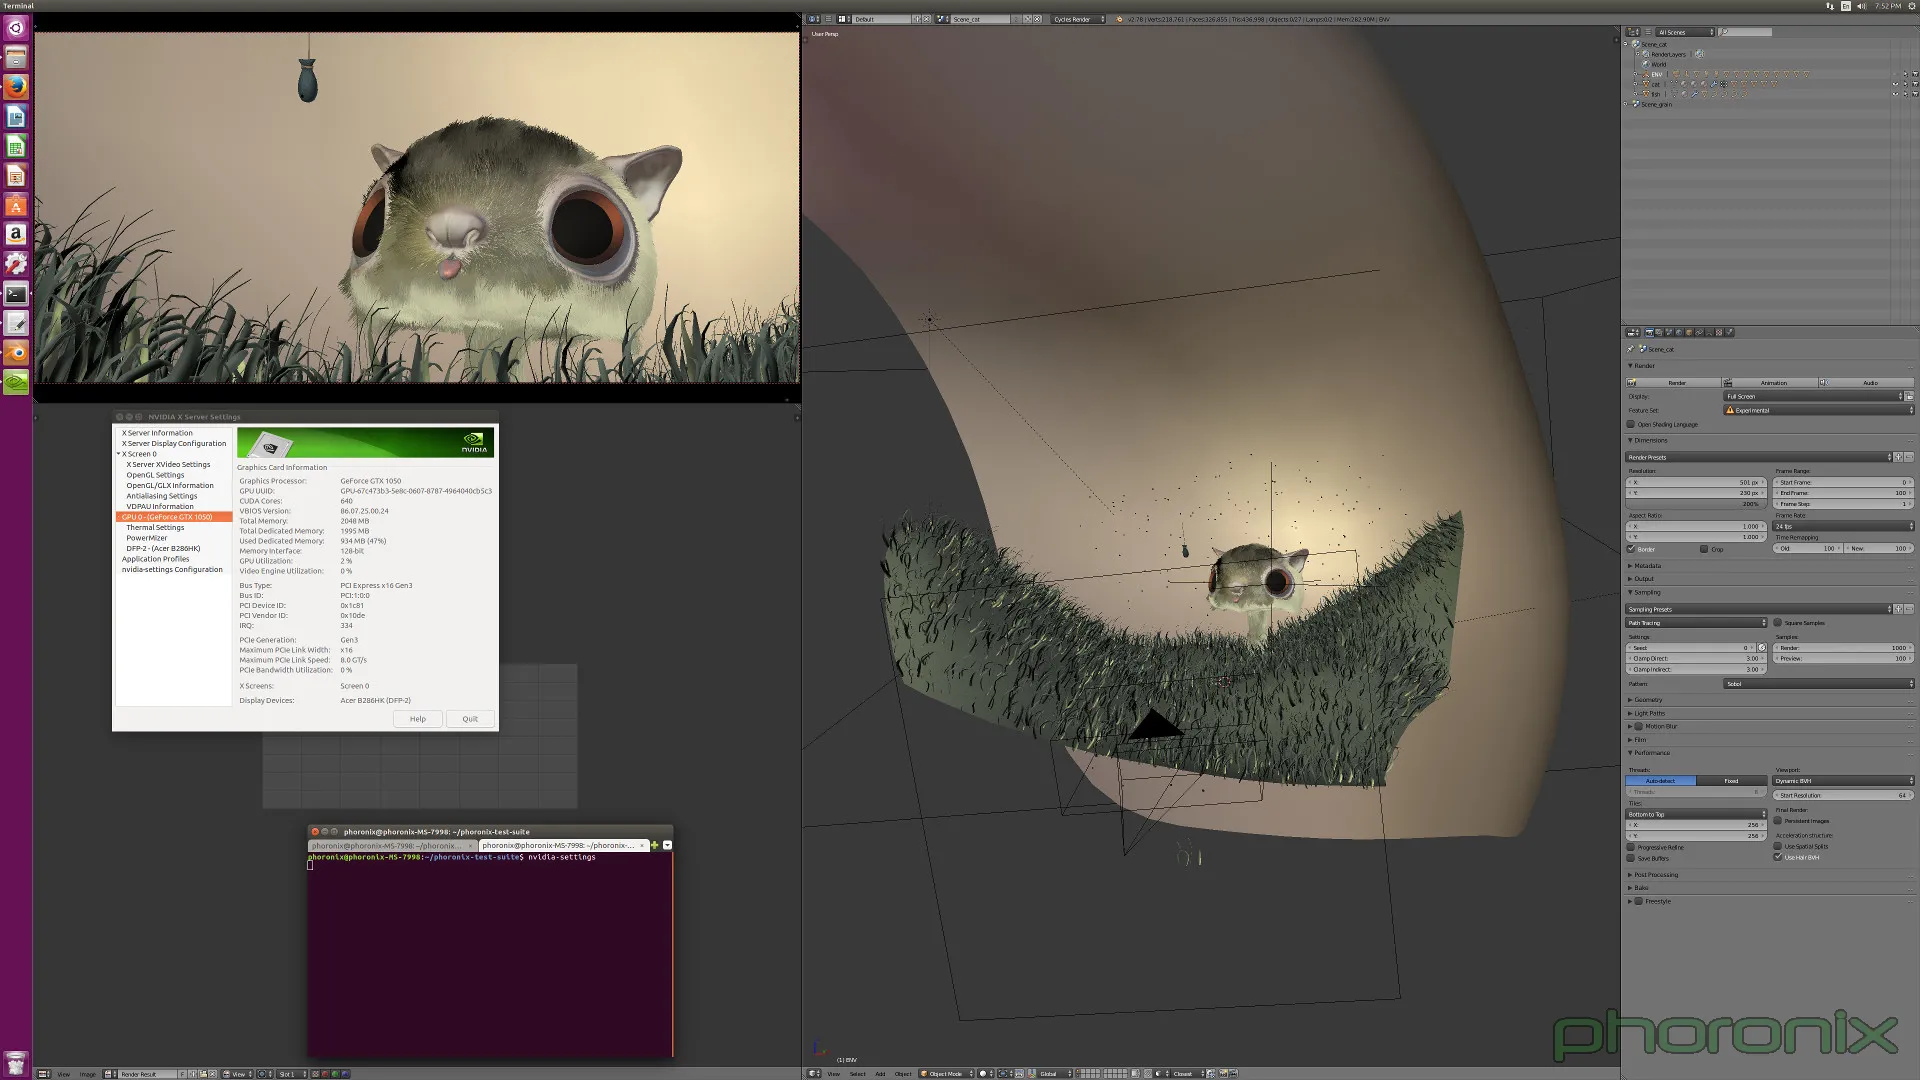Open the Terminal from the Ubuntu dock
This screenshot has width=1920, height=1080.
pos(15,294)
